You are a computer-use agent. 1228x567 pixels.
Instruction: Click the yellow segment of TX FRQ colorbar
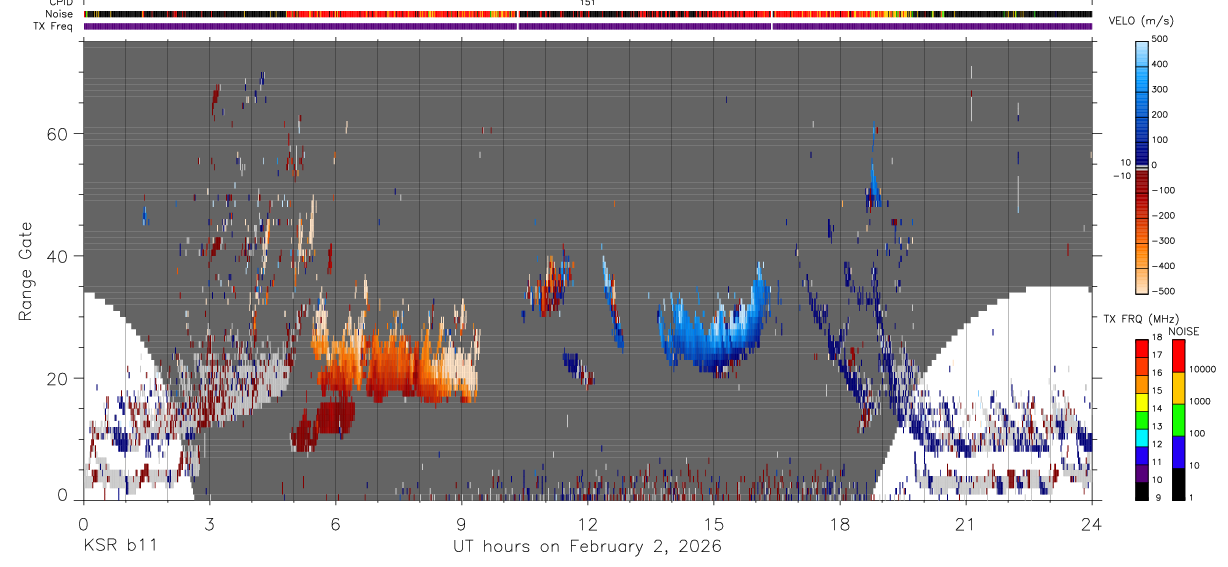click(1142, 402)
